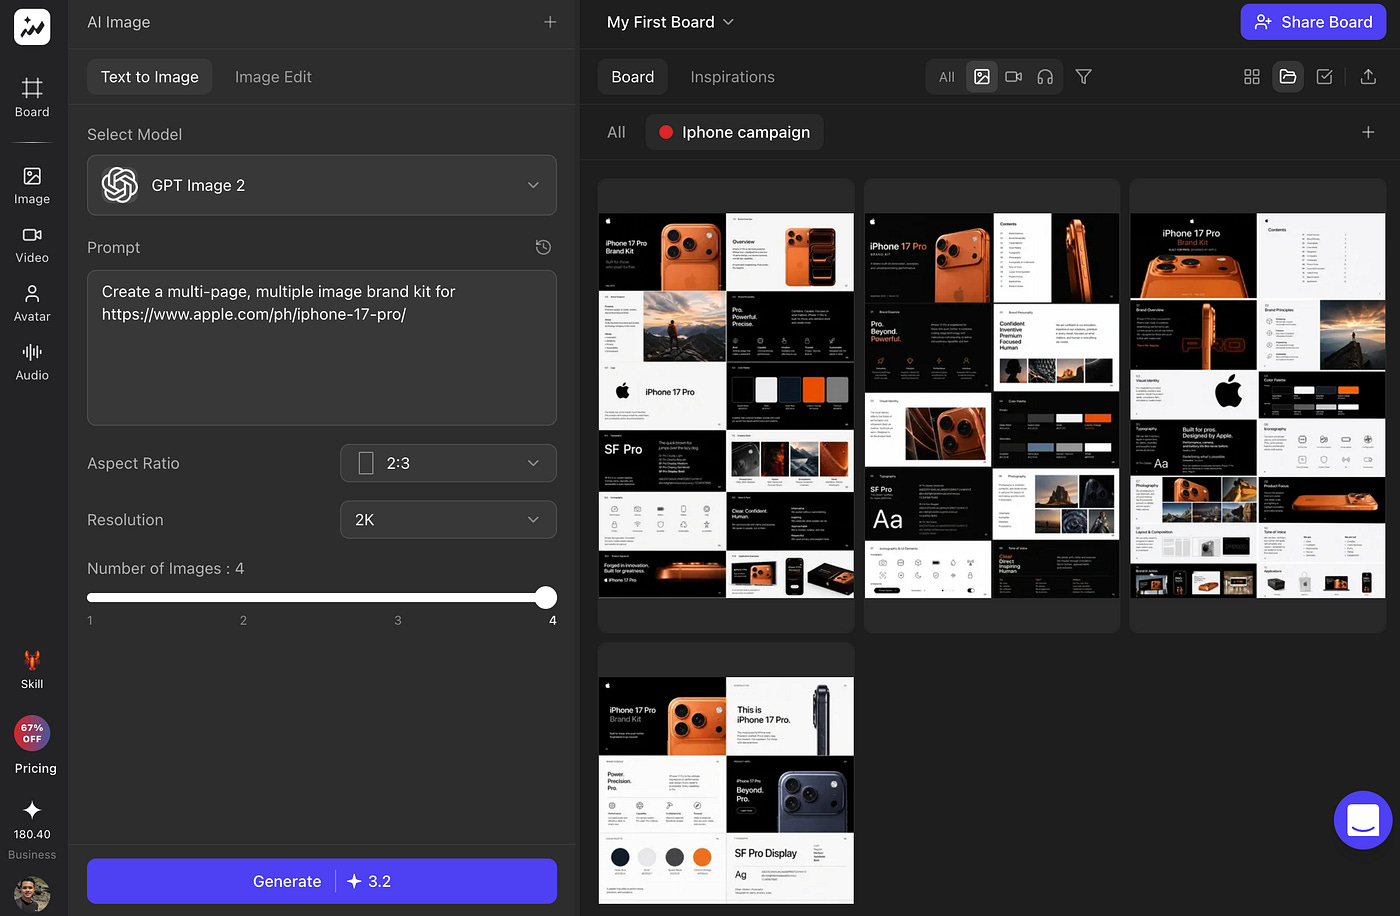Open prompt history clock icon

coord(543,247)
